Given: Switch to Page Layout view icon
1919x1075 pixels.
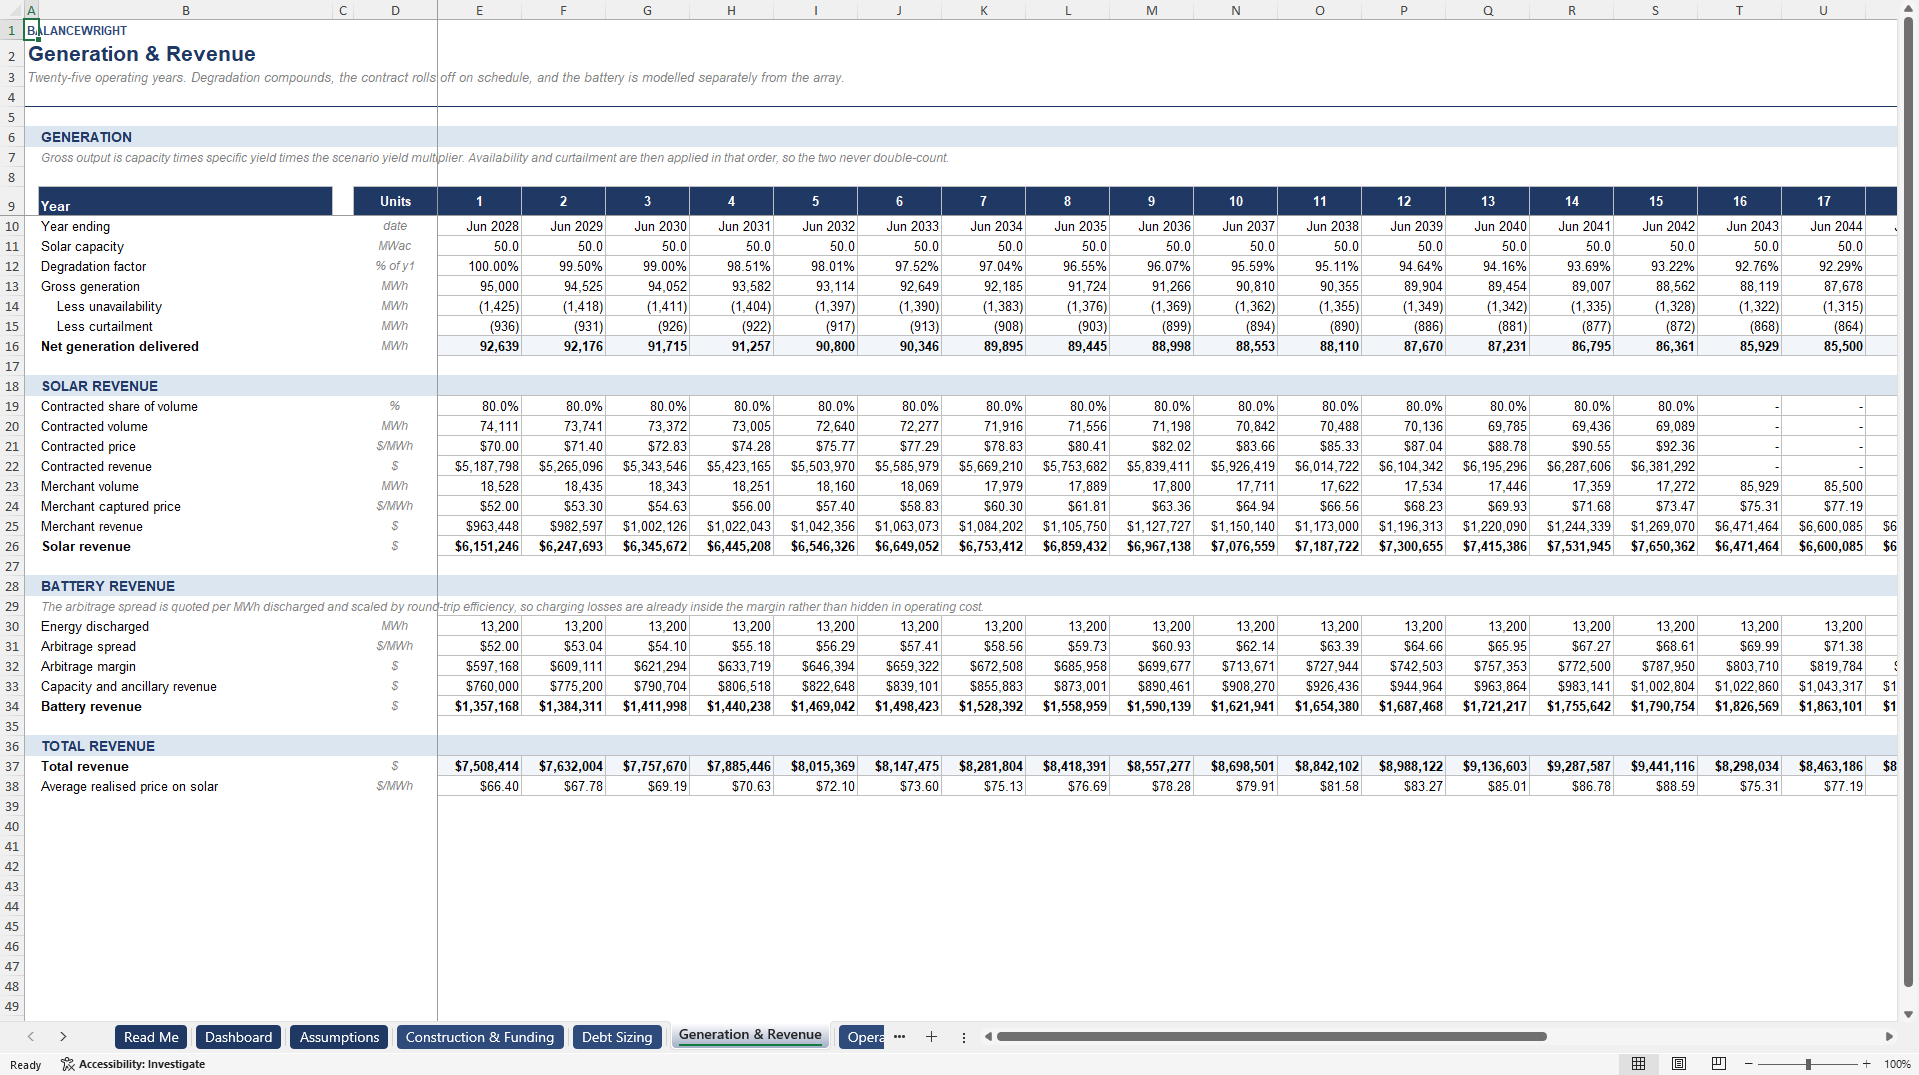Looking at the screenshot, I should pyautogui.click(x=1679, y=1064).
